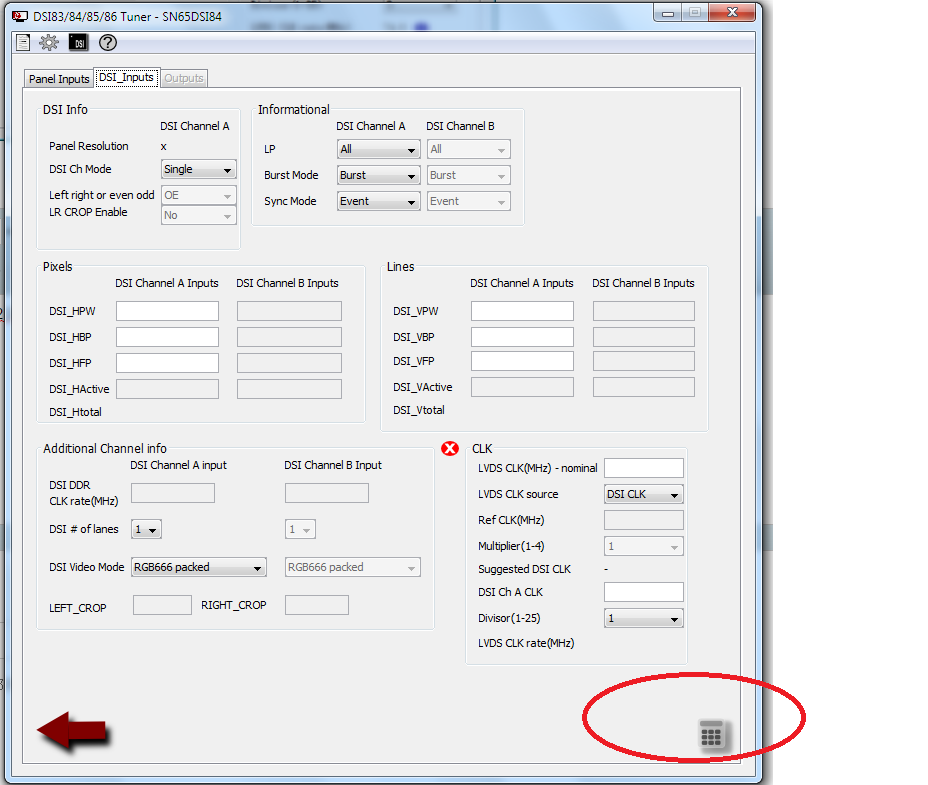Image resolution: width=928 pixels, height=785 pixels.
Task: Open LP dropdown for DSI Channel A
Action: pyautogui.click(x=379, y=149)
